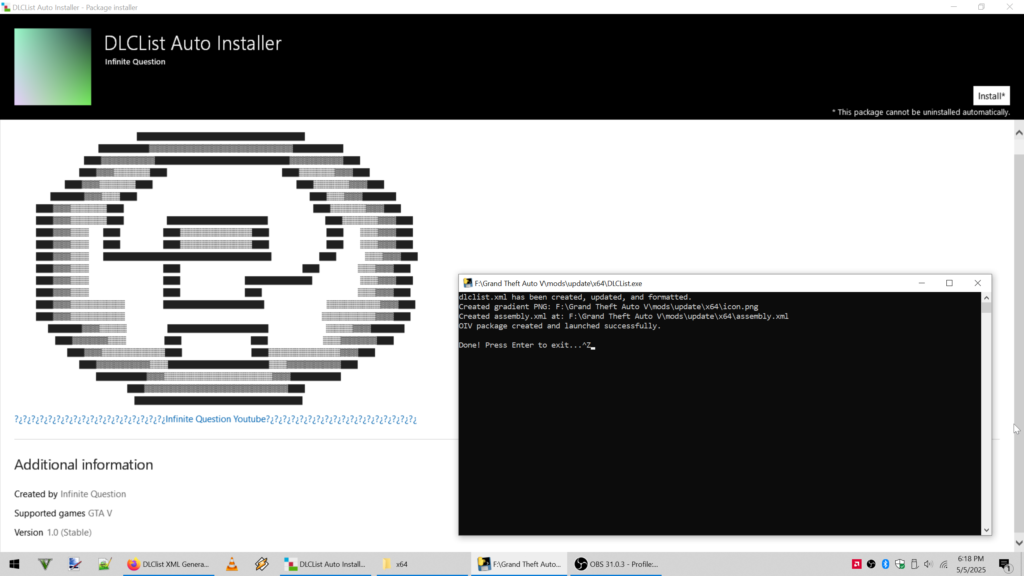This screenshot has height=576, width=1024.
Task: Switch to the Firefox DLCList XML Generator window
Action: 168,564
